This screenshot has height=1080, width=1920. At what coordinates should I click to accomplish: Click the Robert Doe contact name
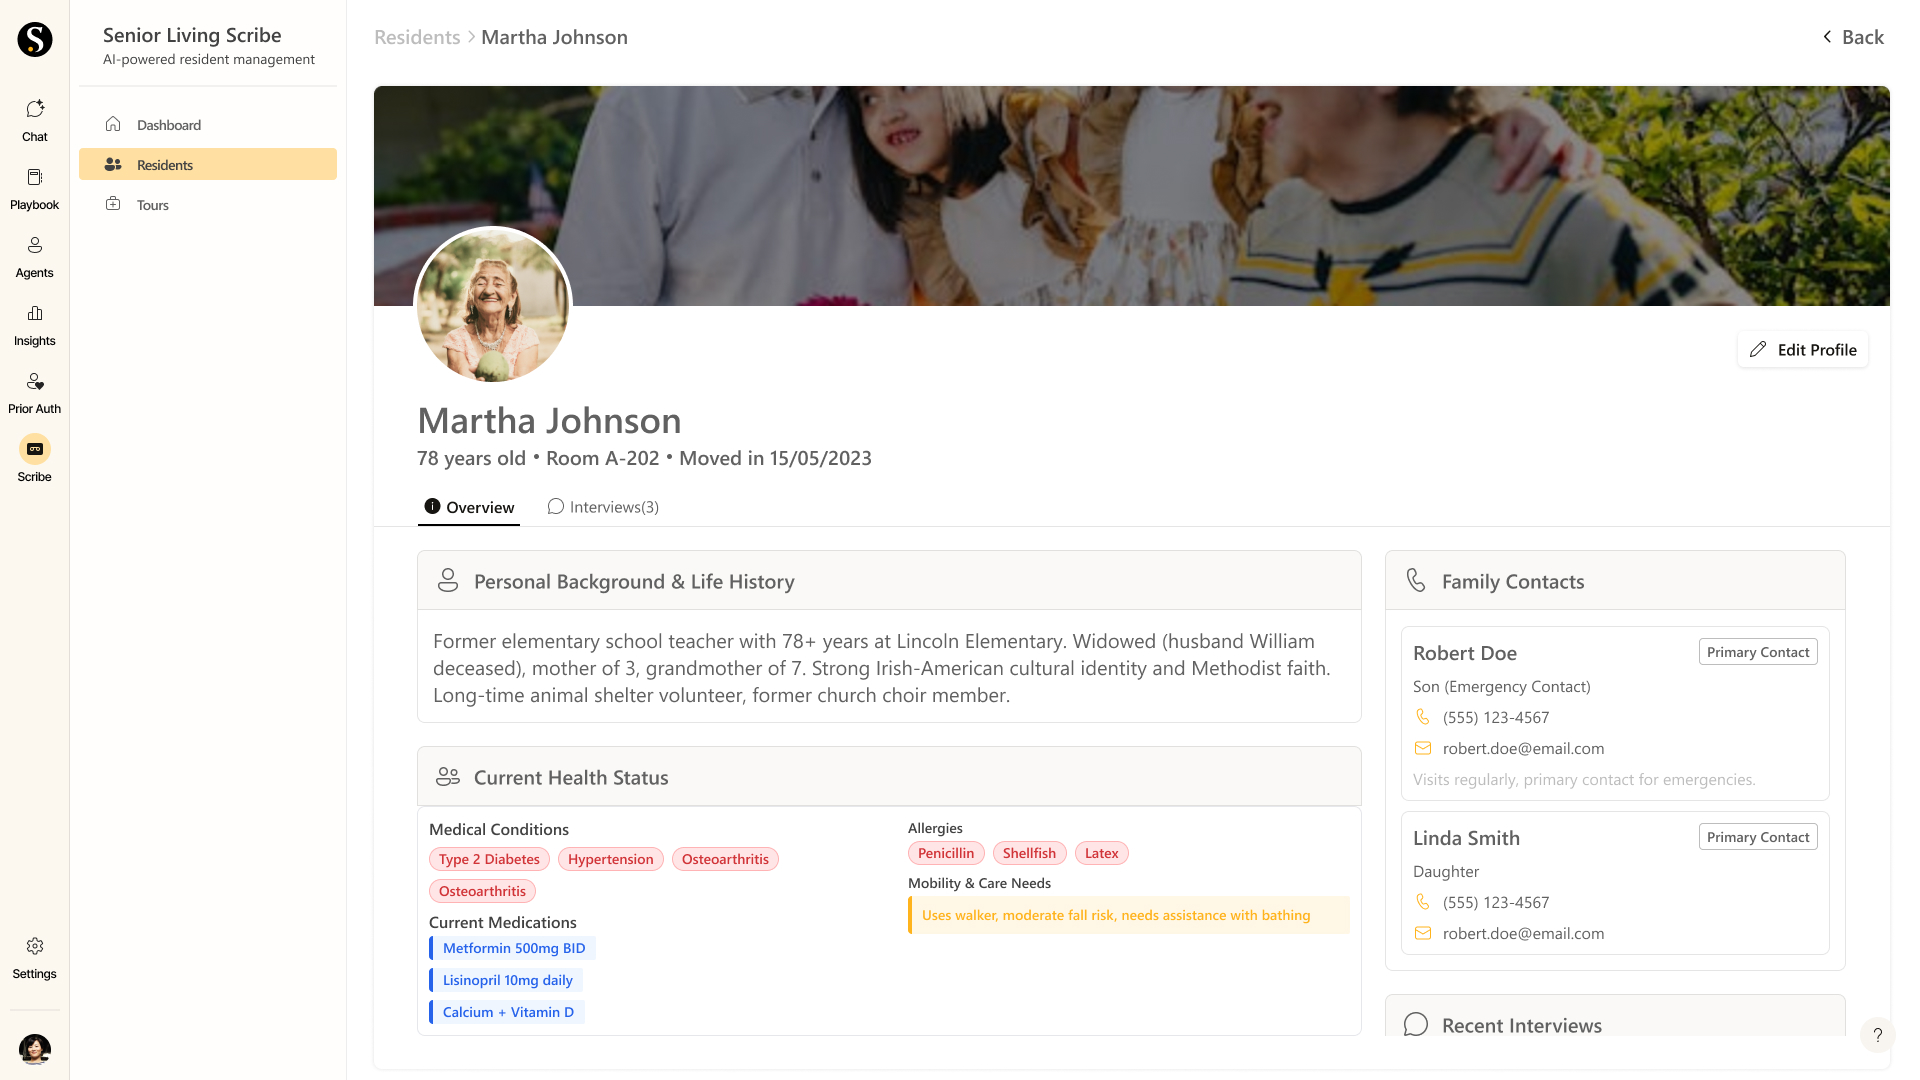point(1465,653)
